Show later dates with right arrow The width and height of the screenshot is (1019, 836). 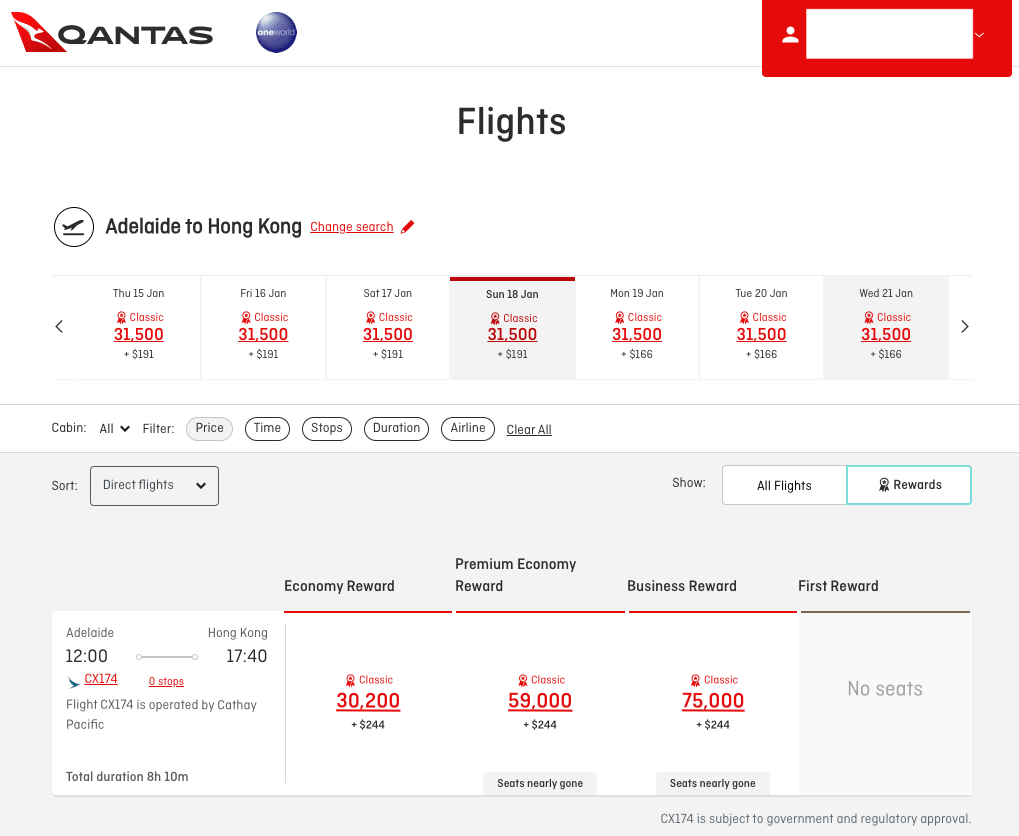(x=964, y=326)
